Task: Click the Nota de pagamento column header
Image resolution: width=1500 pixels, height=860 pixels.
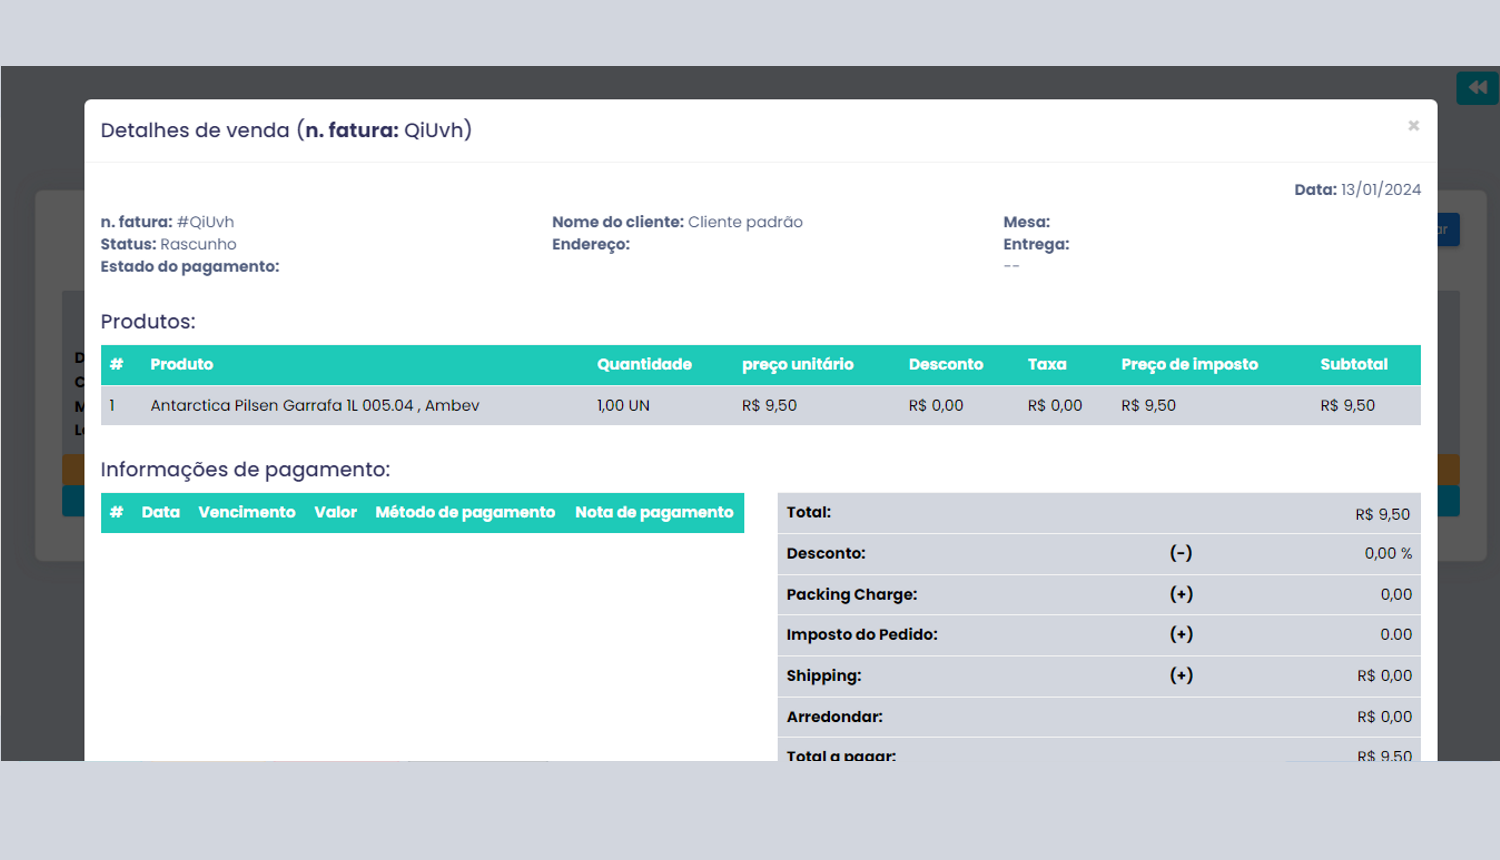Action: [654, 512]
